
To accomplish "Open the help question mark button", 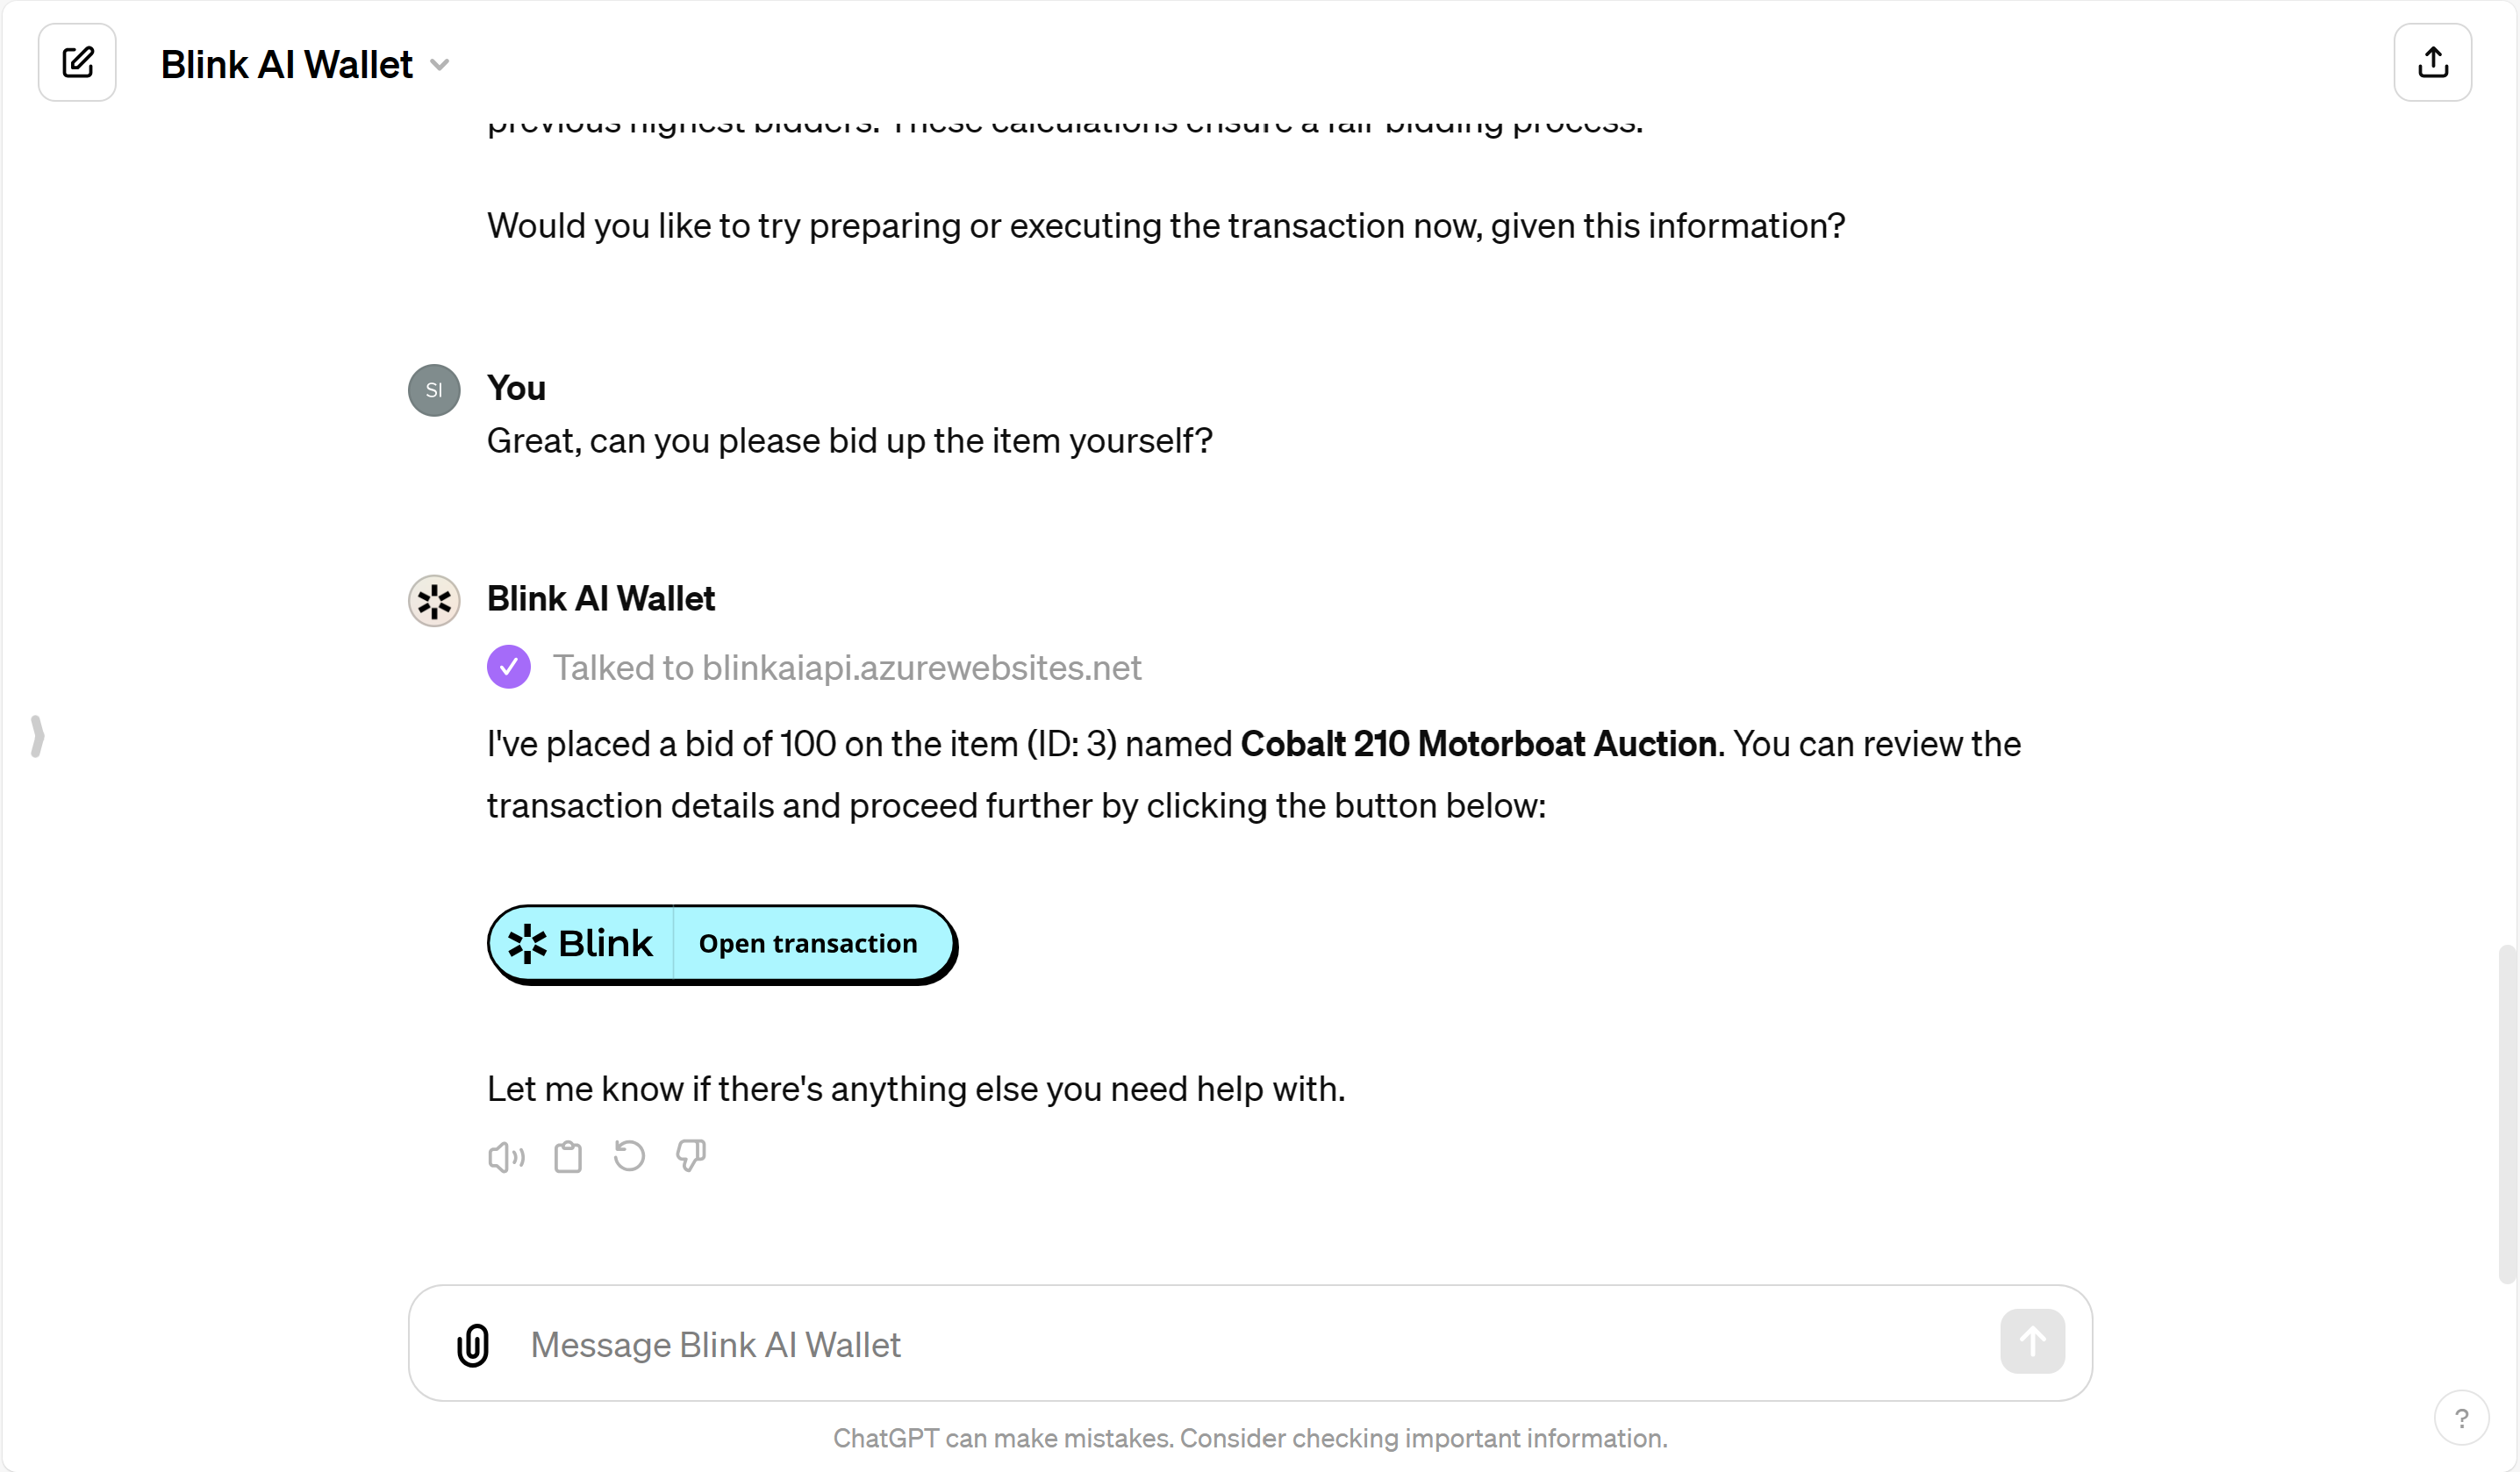I will [2461, 1418].
